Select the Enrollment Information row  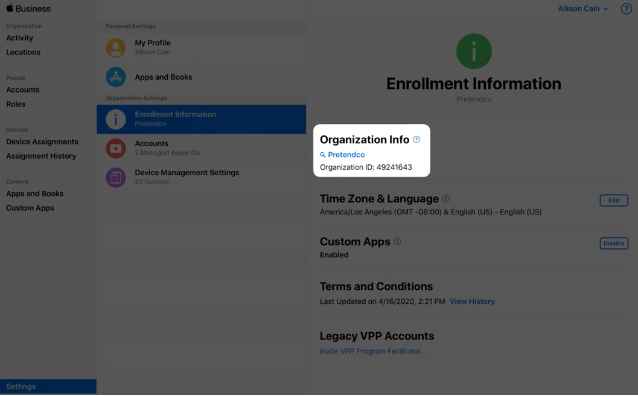[x=201, y=119]
